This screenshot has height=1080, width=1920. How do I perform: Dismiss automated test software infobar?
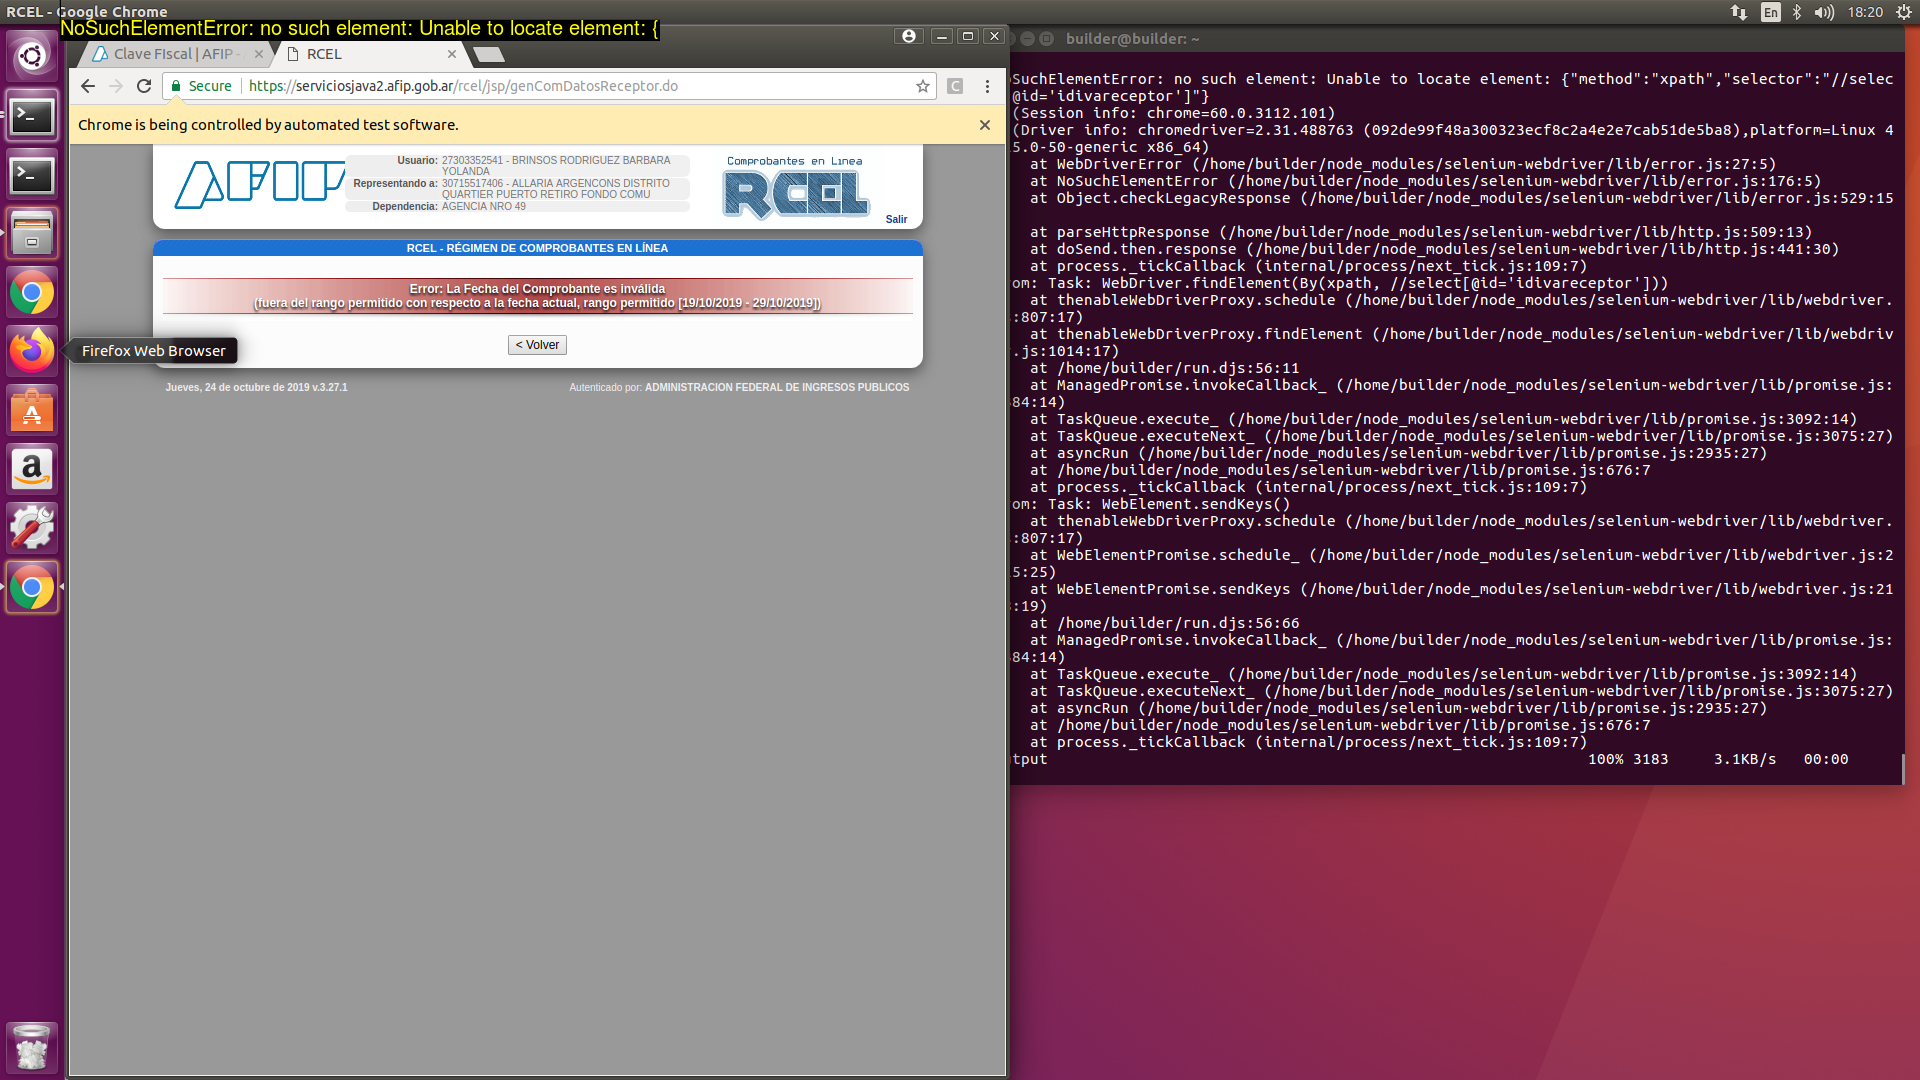coord(985,125)
